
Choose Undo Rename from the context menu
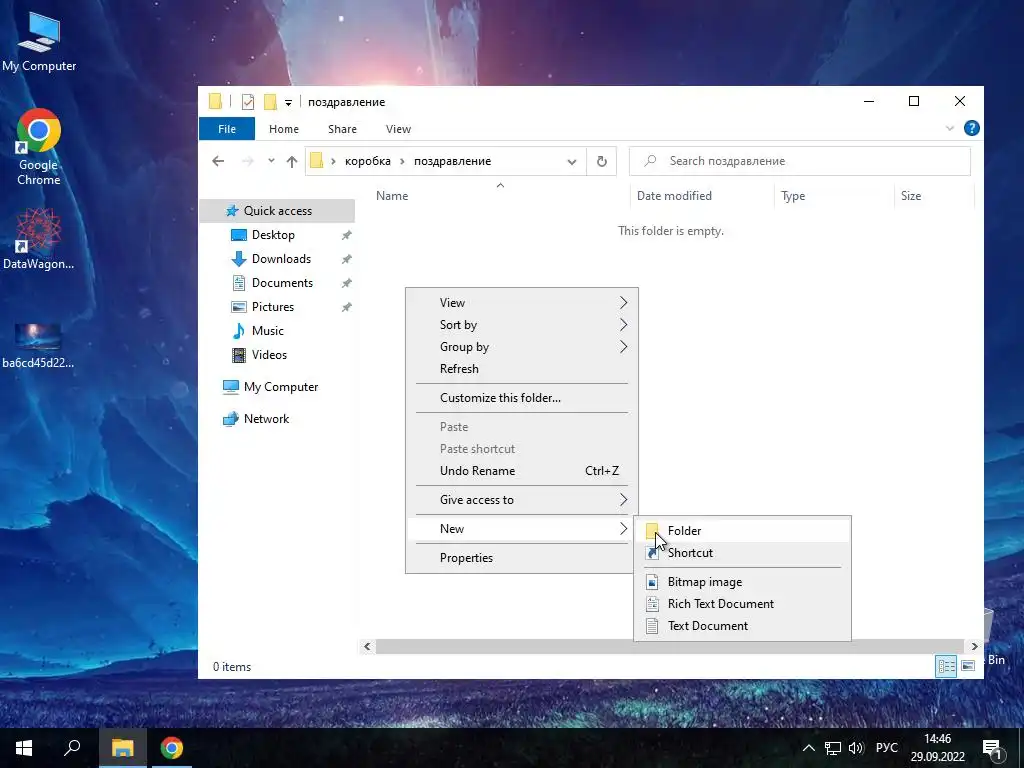521,471
